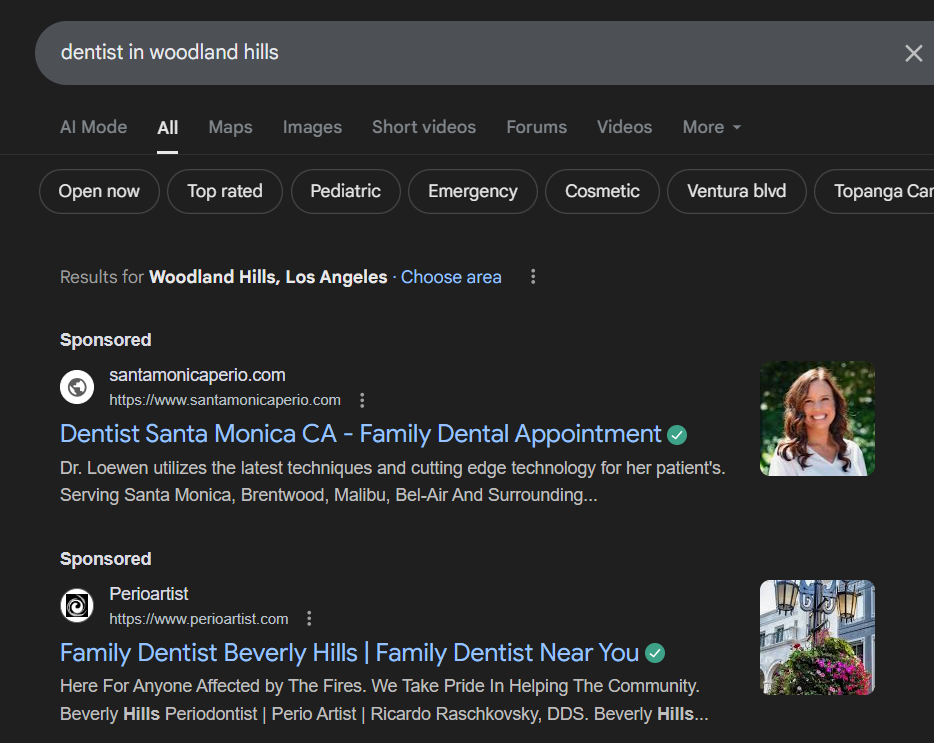This screenshot has width=934, height=743.
Task: Open three-dot menu beside santamonicaperio.com URL
Action: click(x=362, y=400)
